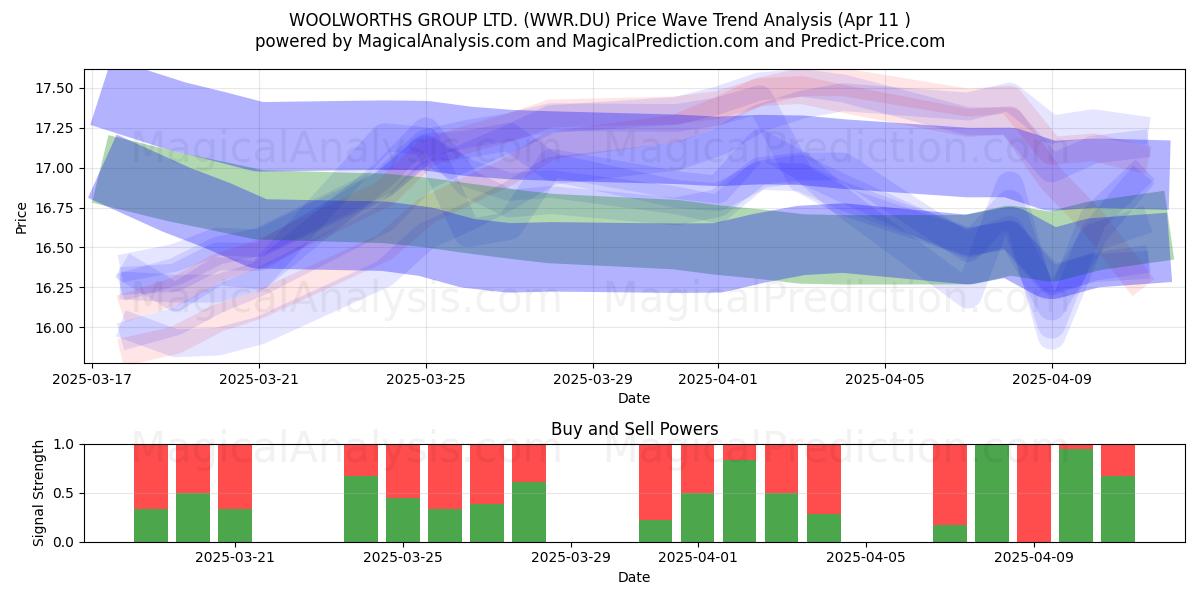The height and width of the screenshot is (600, 1200).
Task: Click the 0.5 signal strength tick
Action: tap(65, 493)
